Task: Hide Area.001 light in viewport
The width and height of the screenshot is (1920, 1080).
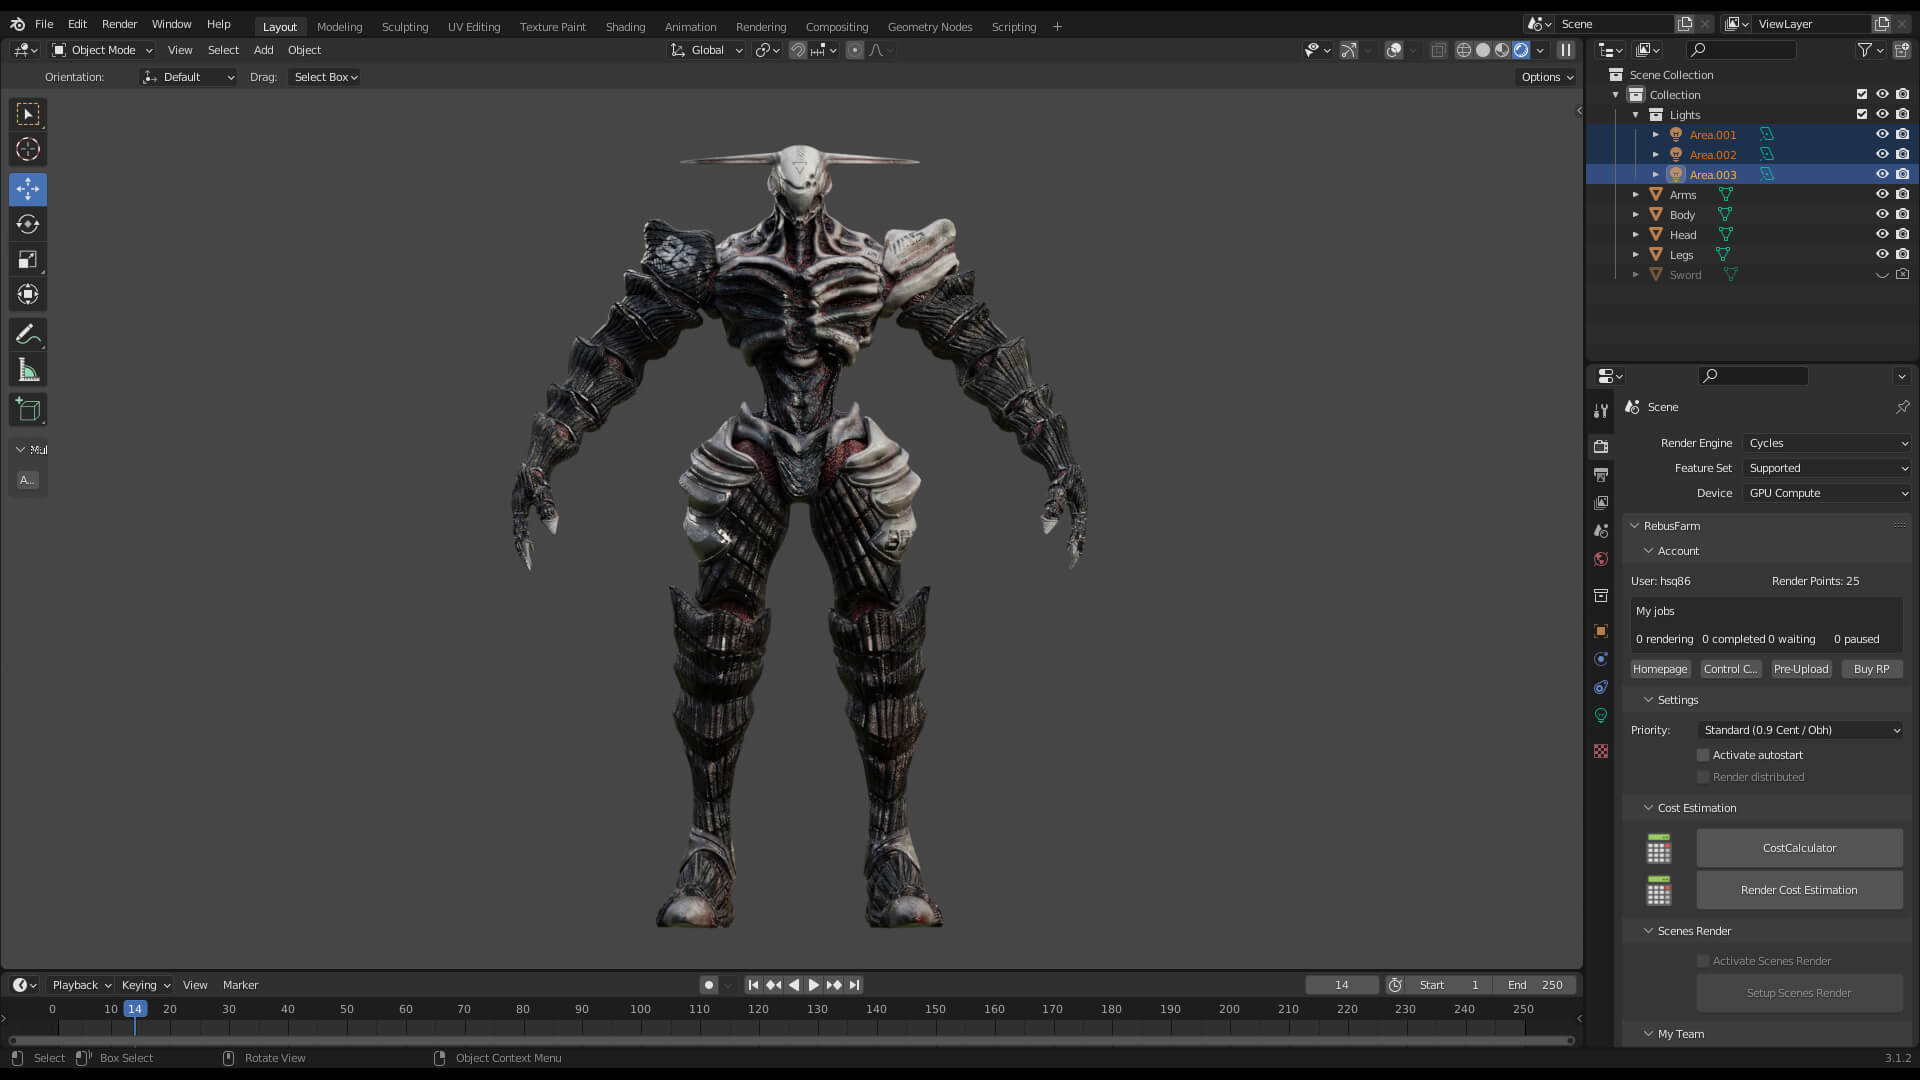Action: tap(1882, 134)
